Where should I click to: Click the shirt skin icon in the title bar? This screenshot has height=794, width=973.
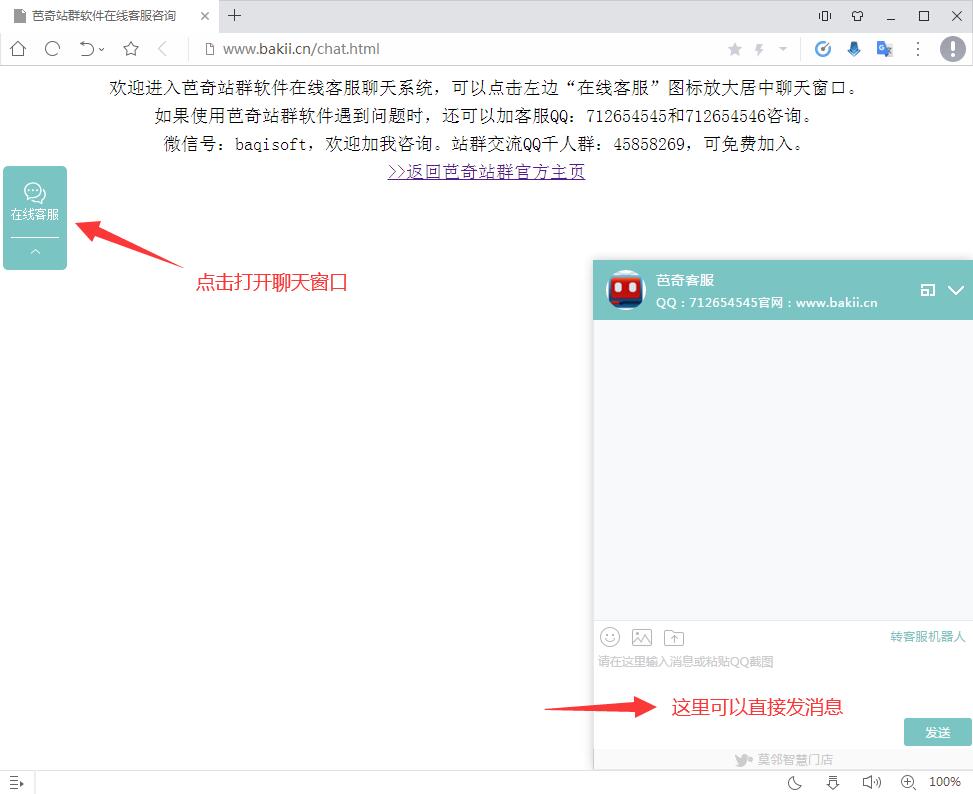click(858, 16)
